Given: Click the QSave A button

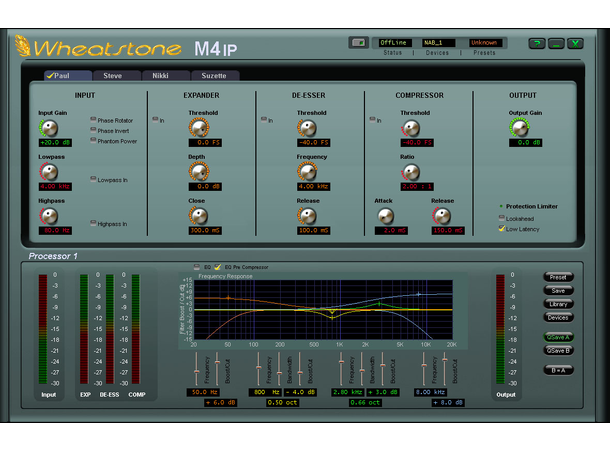Looking at the screenshot, I should (x=558, y=337).
